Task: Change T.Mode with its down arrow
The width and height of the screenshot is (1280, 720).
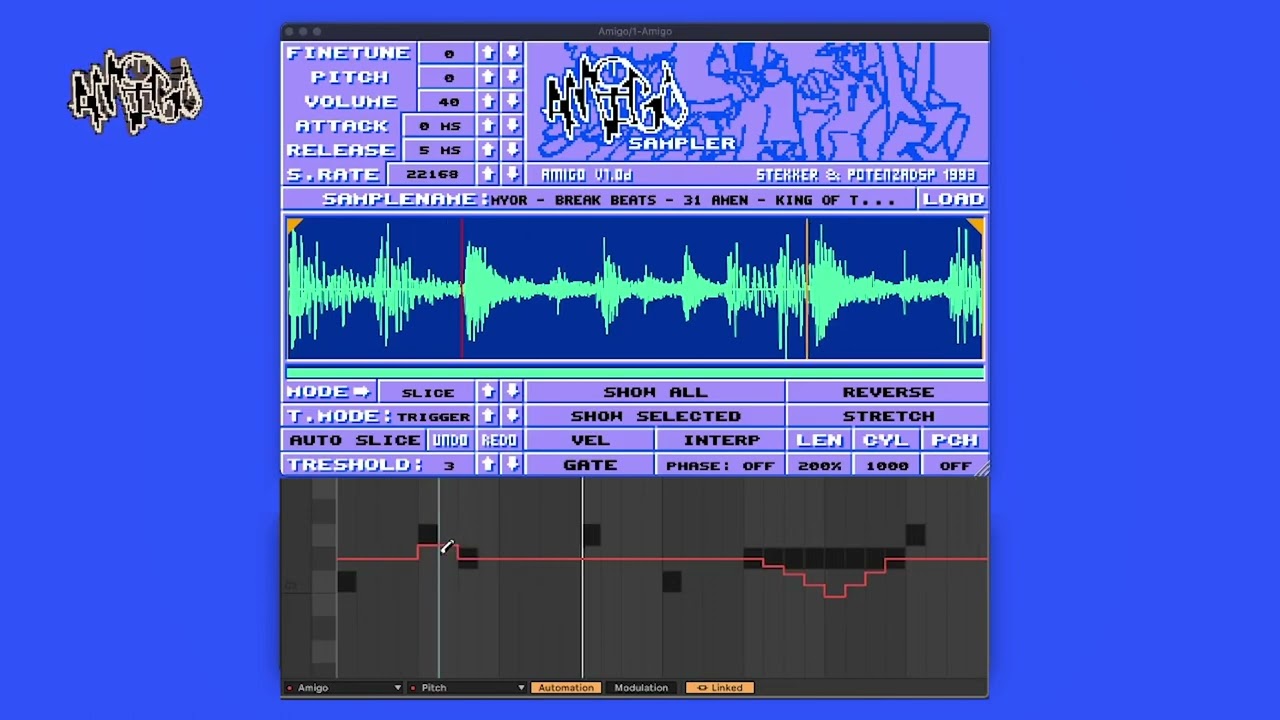Action: click(x=512, y=416)
